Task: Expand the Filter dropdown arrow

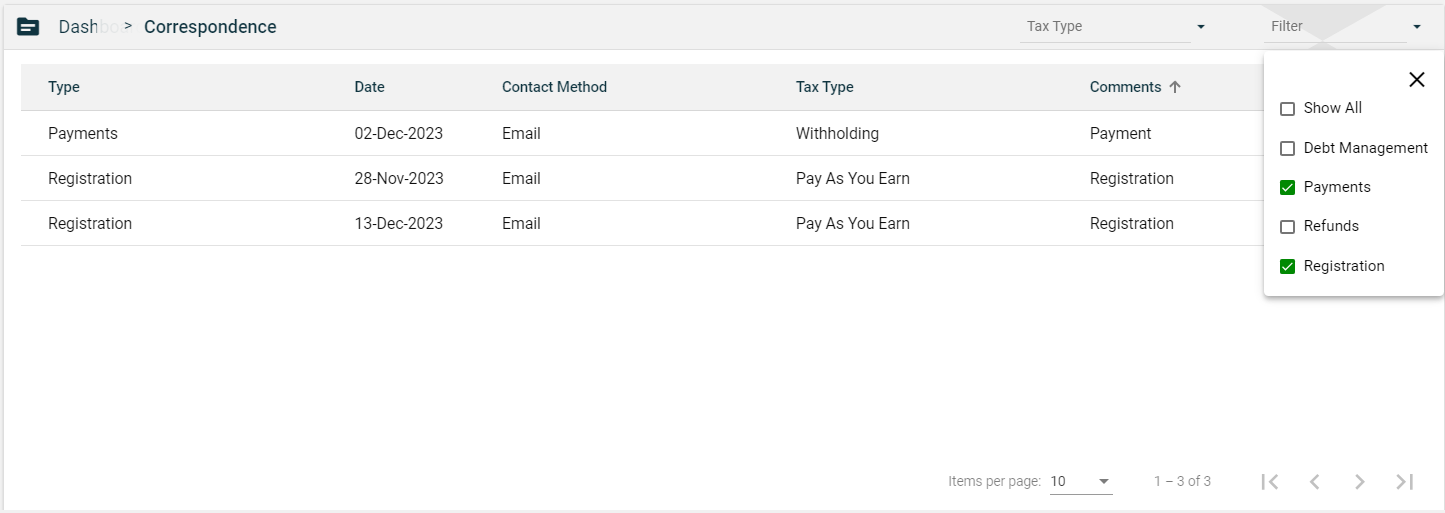Action: [1416, 27]
